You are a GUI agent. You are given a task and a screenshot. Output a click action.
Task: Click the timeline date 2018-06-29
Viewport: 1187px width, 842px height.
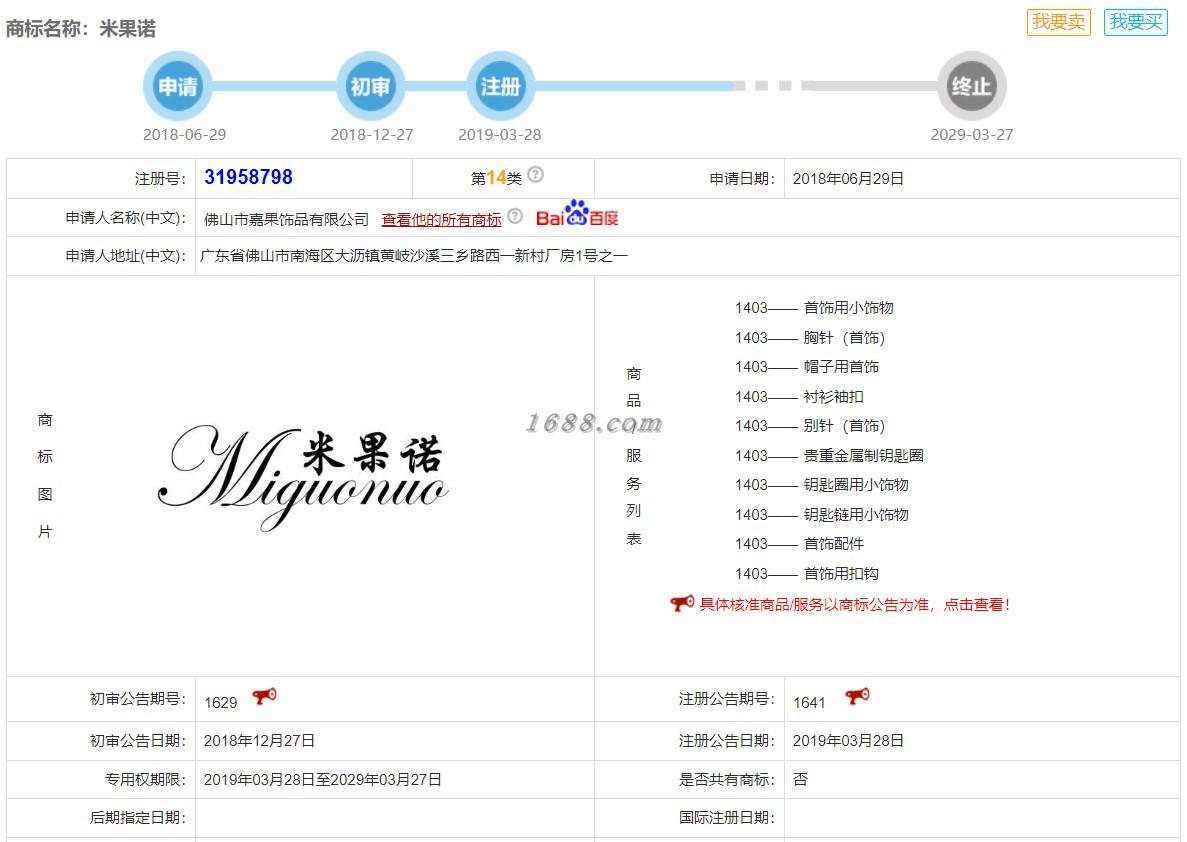[185, 135]
